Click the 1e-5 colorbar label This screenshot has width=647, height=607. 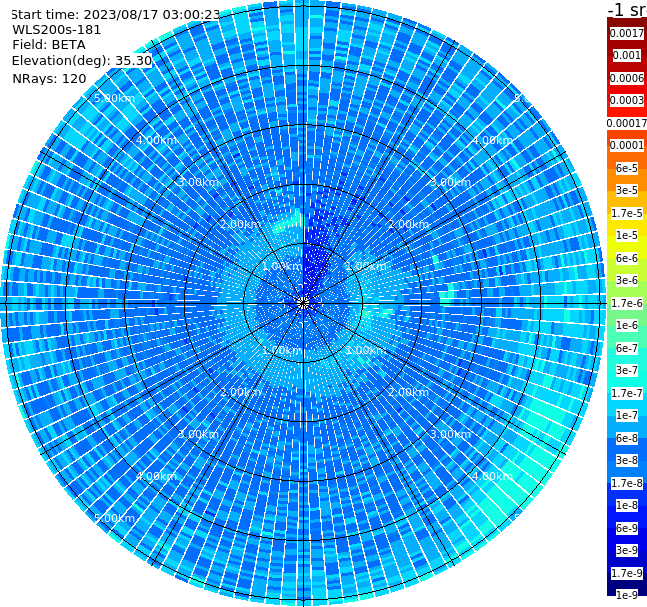(x=627, y=235)
